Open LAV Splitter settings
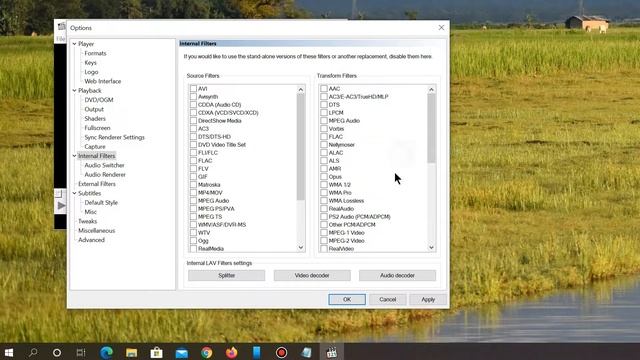The height and width of the screenshot is (360, 640). coord(227,276)
